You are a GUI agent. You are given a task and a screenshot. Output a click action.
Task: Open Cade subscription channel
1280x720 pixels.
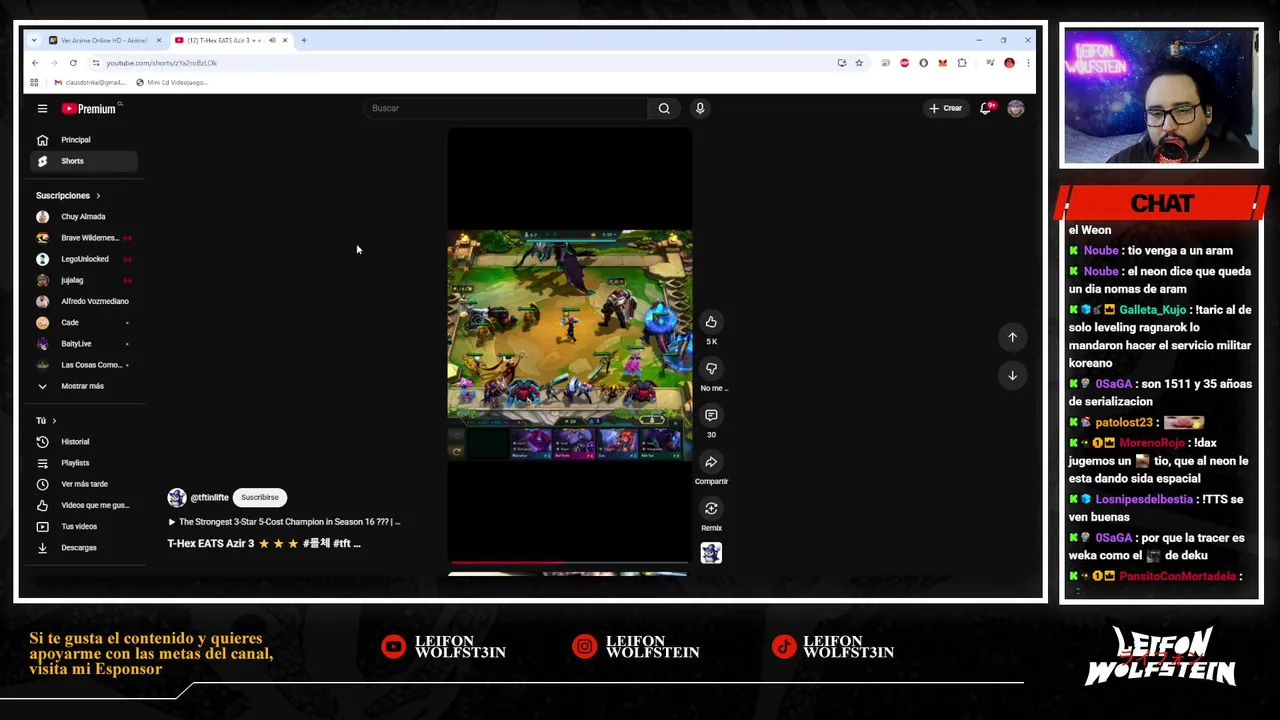coord(82,323)
